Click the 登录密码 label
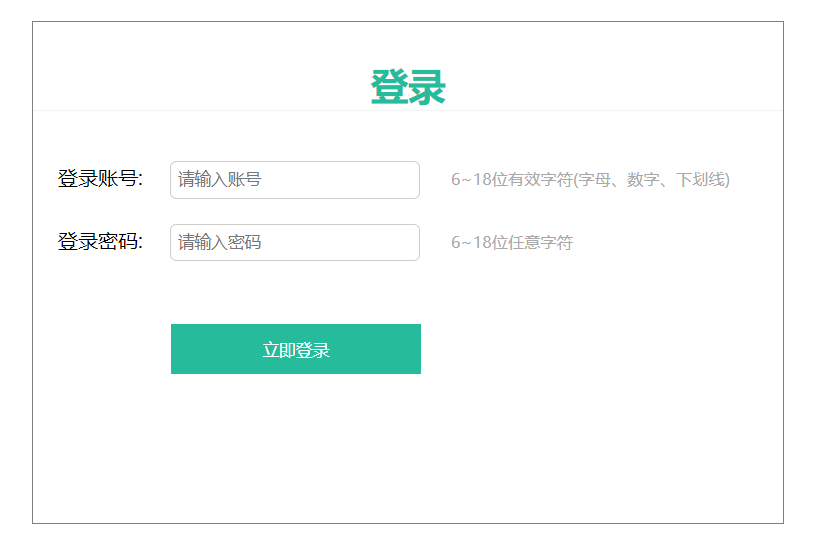Image resolution: width=833 pixels, height=551 pixels. (100, 243)
